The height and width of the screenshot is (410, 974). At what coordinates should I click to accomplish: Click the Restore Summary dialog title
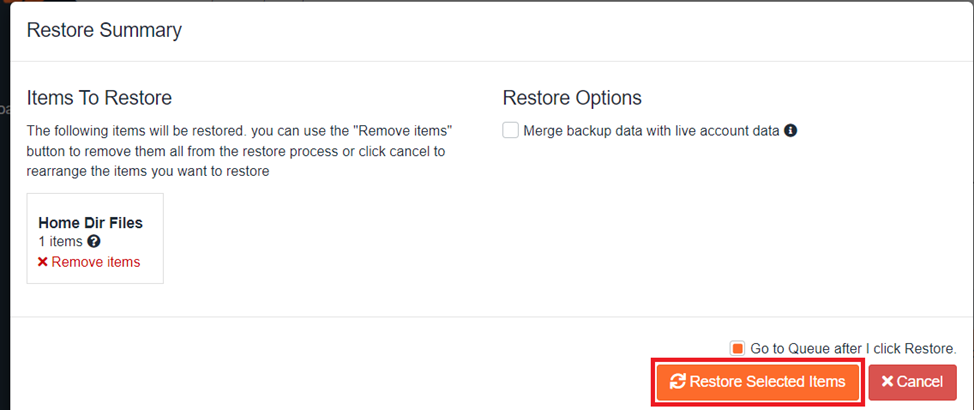[104, 30]
